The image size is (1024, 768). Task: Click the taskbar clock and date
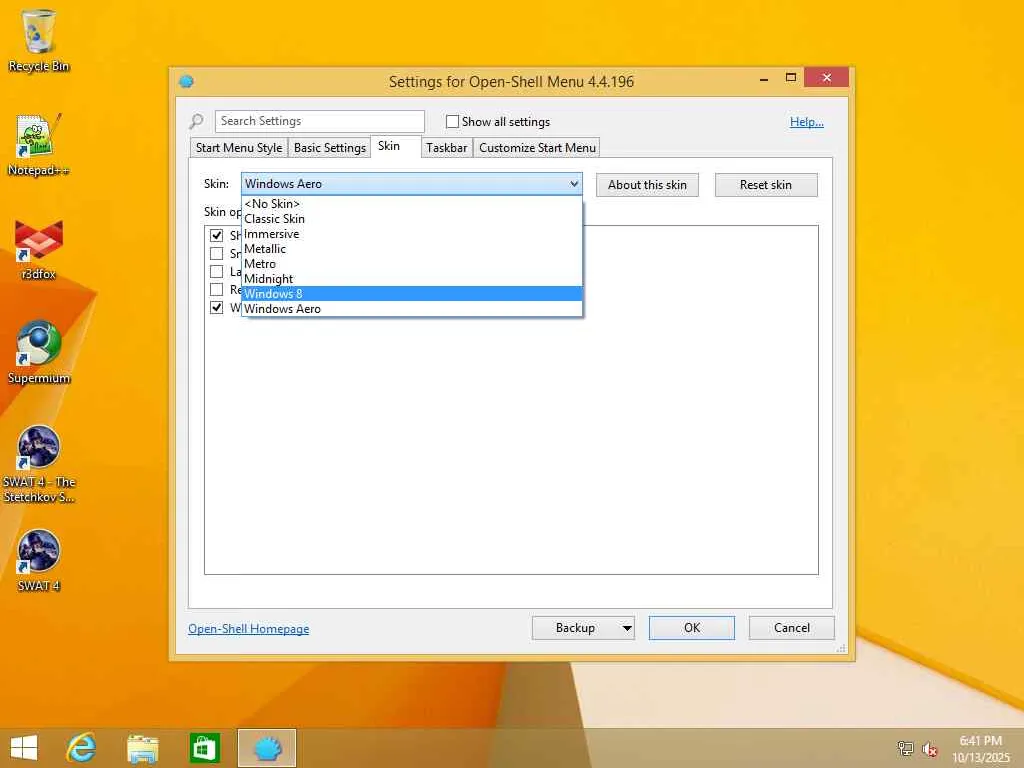point(981,749)
